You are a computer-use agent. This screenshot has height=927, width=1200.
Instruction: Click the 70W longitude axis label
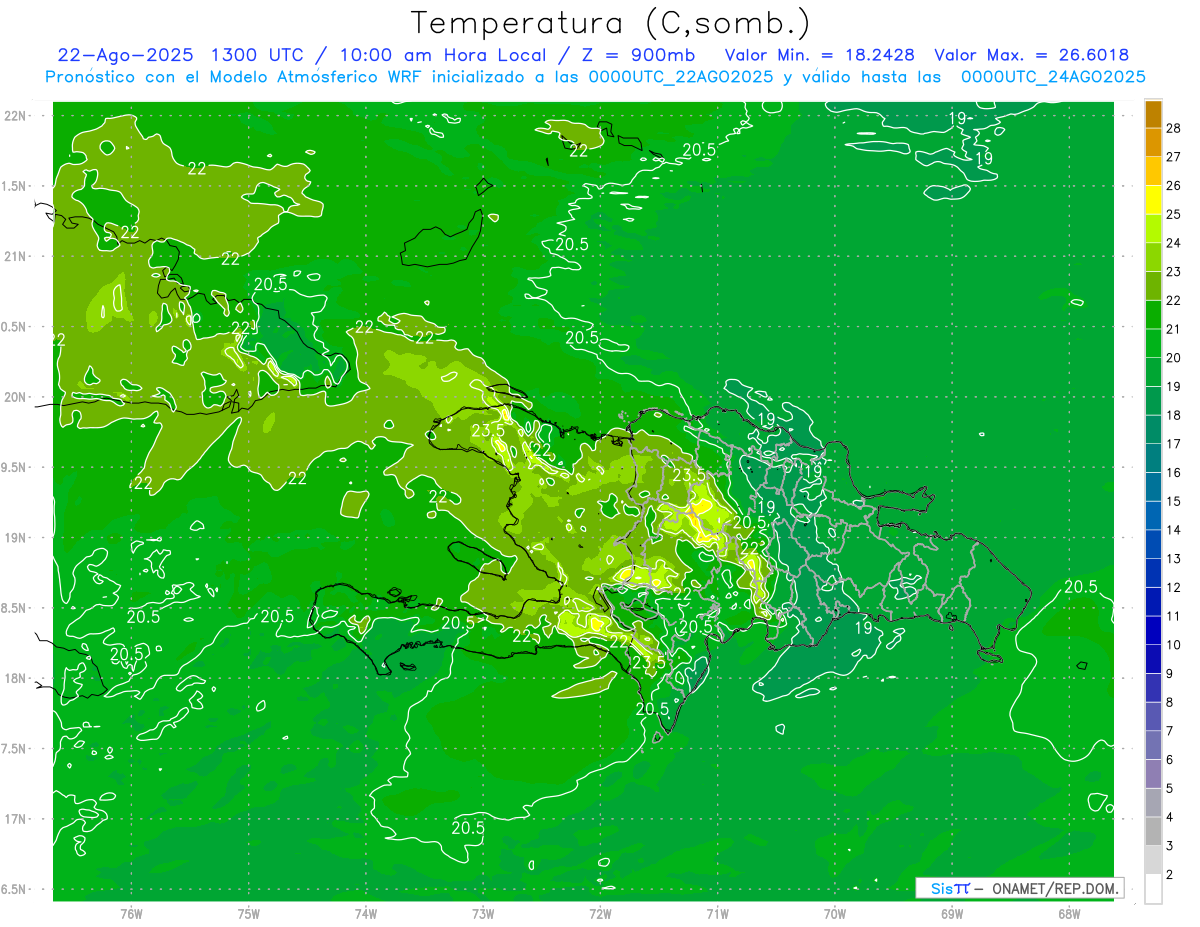[835, 914]
